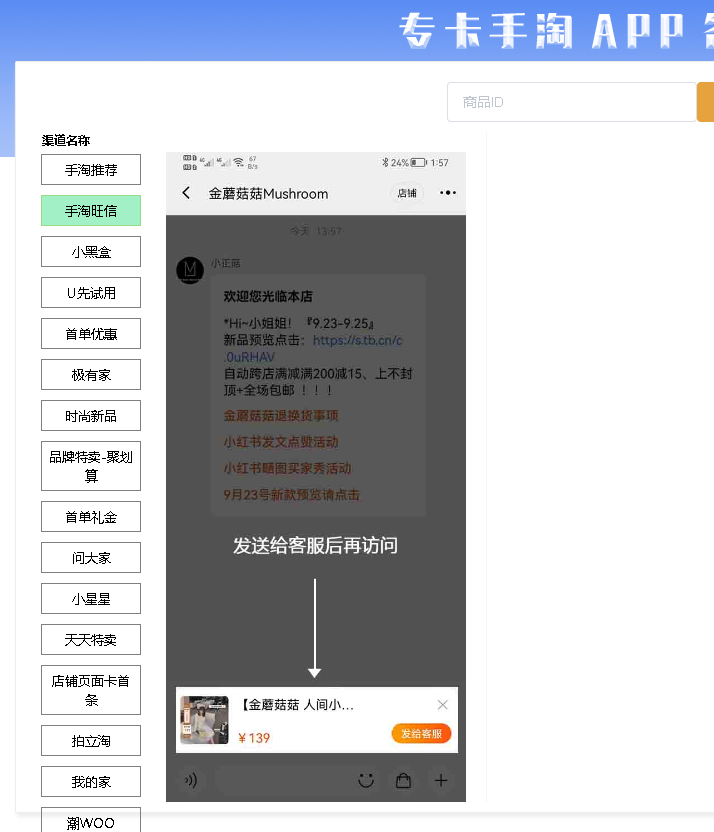The image size is (714, 832).
Task: Choose the 潮WOO channel
Action: pos(91,821)
